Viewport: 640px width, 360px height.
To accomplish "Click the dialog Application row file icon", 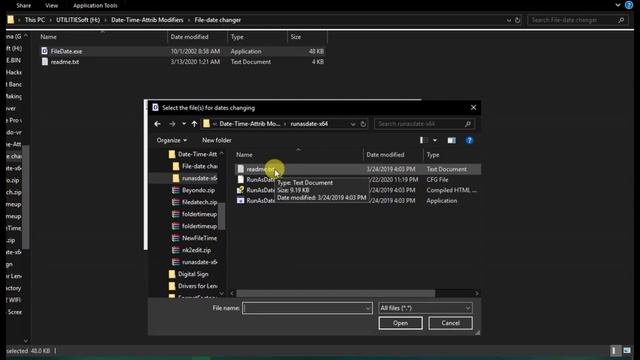I will (241, 200).
